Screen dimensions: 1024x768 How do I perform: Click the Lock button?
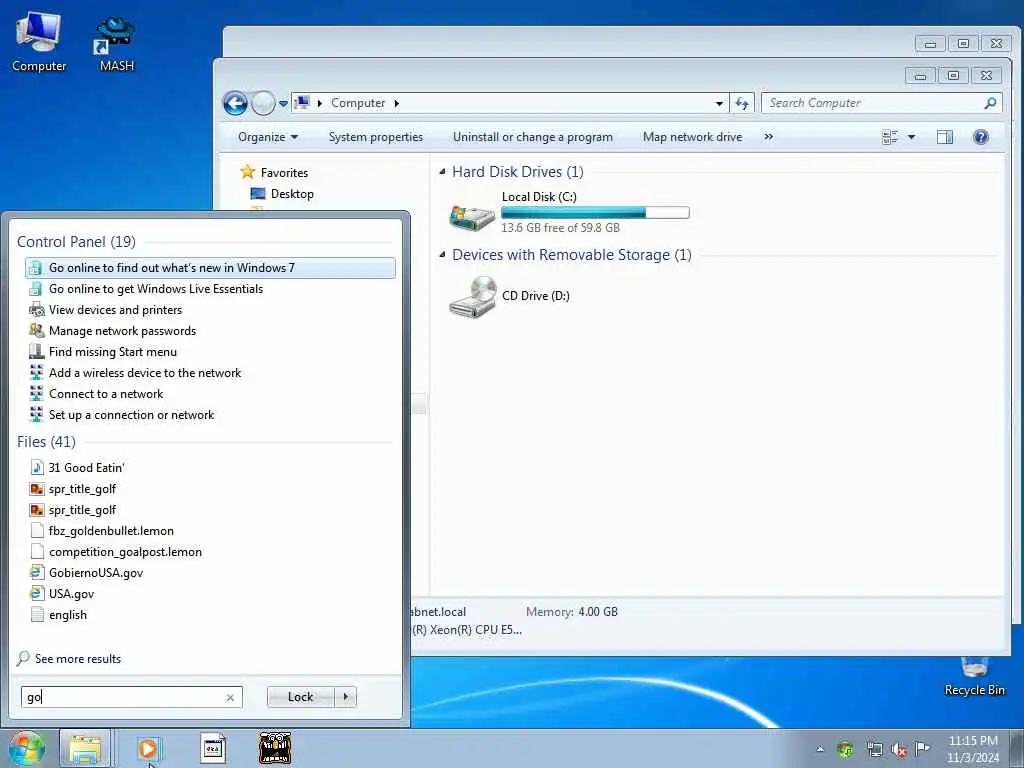300,697
